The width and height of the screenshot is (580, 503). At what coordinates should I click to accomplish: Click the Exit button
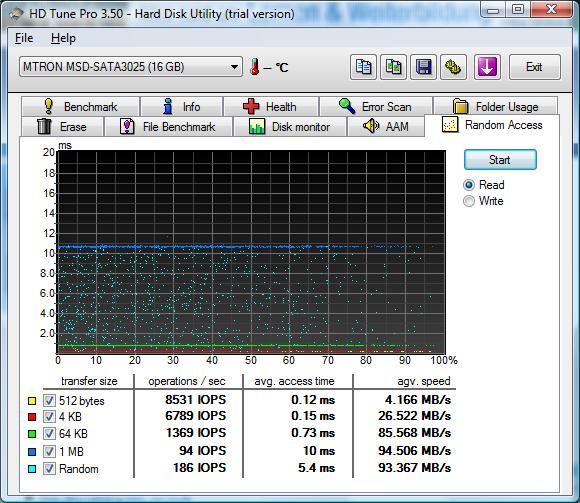pos(535,67)
